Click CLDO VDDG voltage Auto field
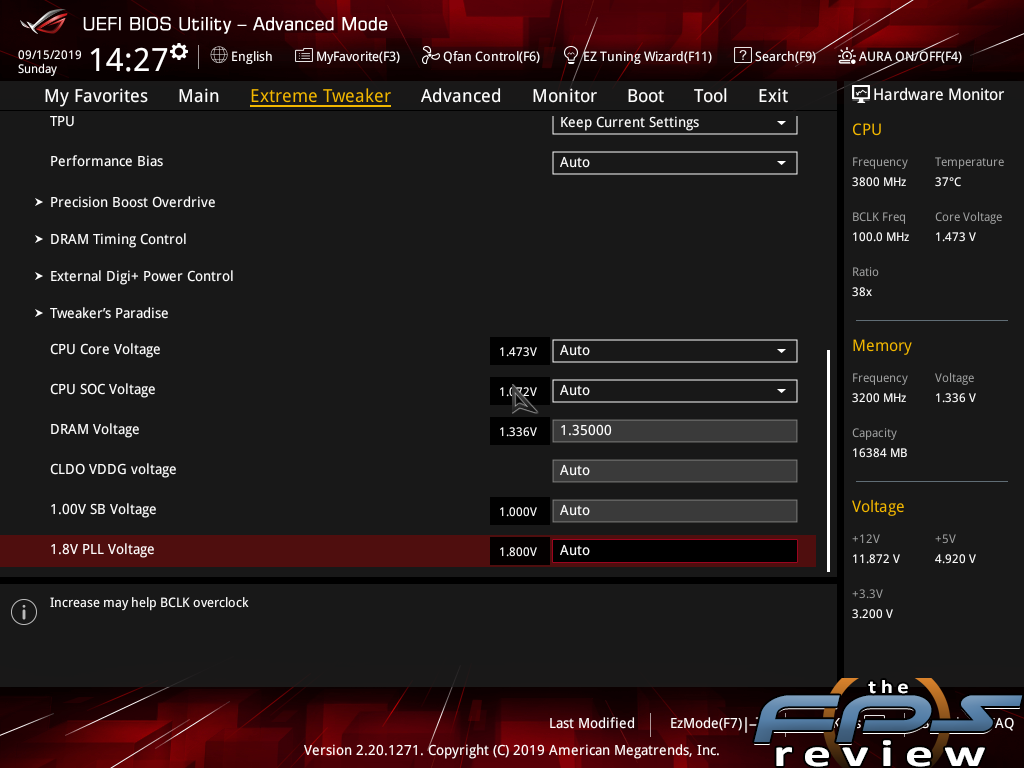 (675, 471)
